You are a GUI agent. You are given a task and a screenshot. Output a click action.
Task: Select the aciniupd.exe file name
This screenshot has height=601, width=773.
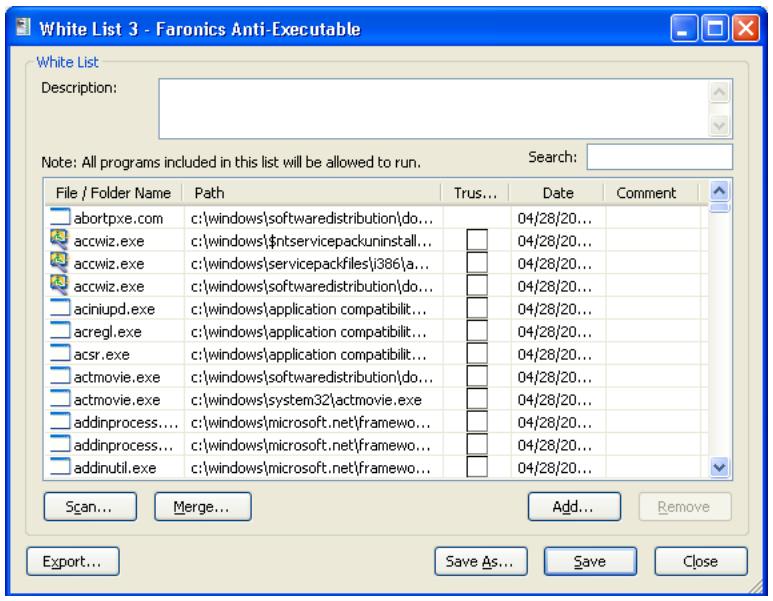(114, 309)
